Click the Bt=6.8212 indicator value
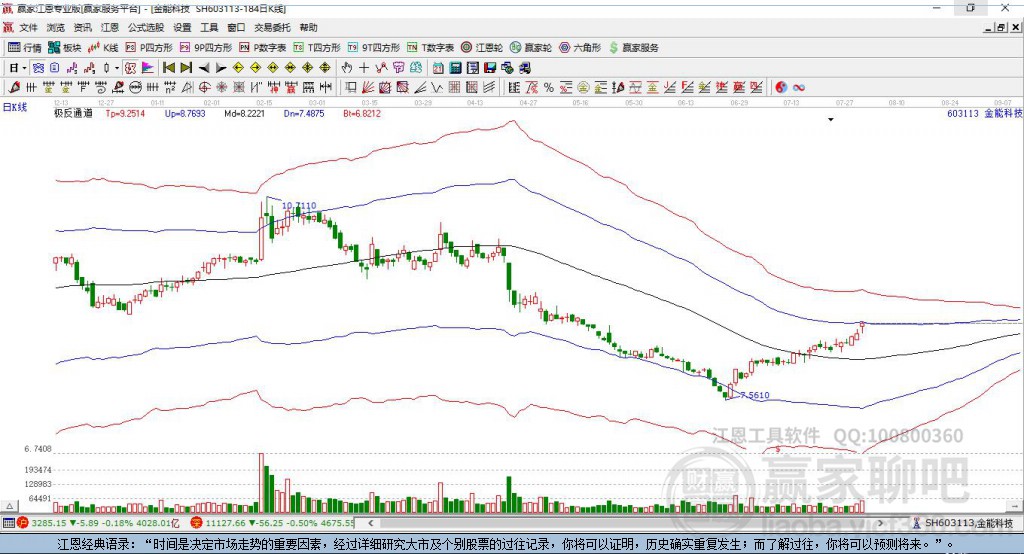 point(362,113)
